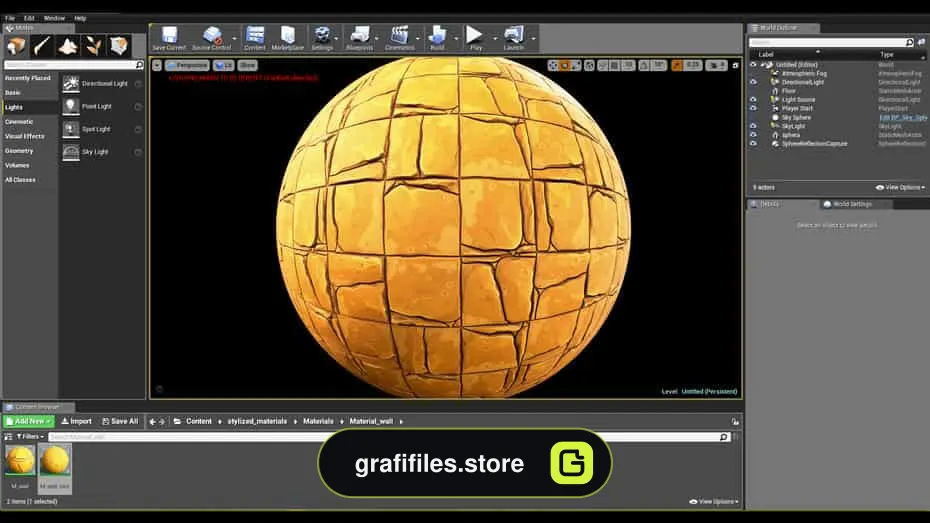
Task: Open the Marketplace from the toolbar
Action: 288,39
